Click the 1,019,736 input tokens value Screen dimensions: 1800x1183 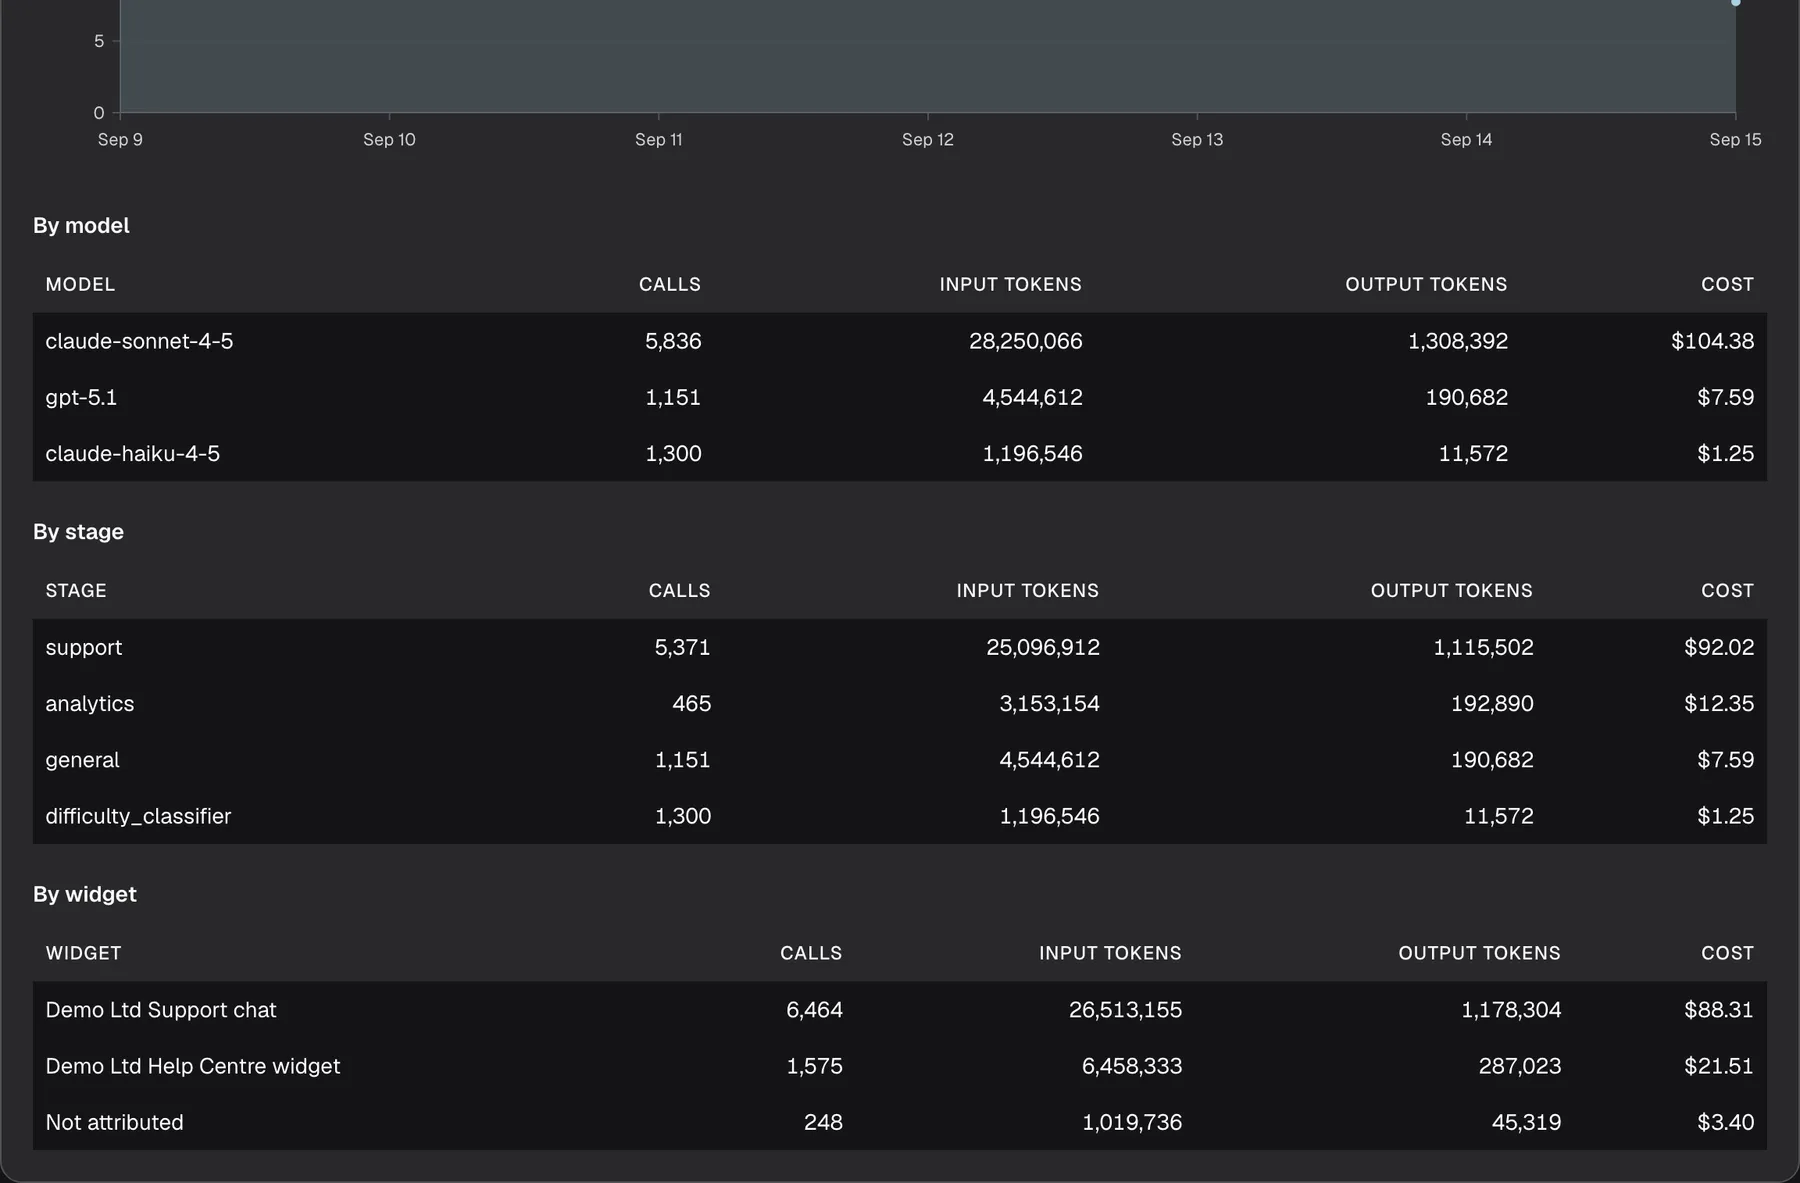(1132, 1122)
